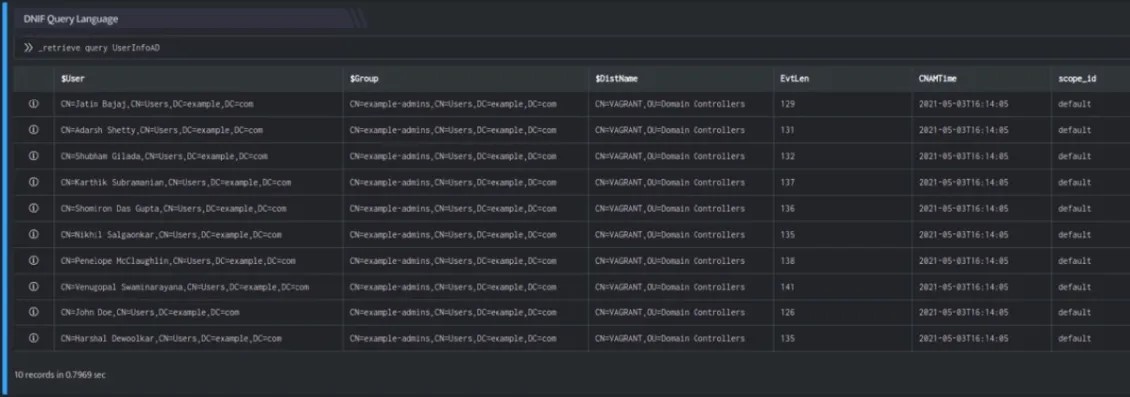
Task: Click the query prompt chevron icon
Action: coord(28,48)
